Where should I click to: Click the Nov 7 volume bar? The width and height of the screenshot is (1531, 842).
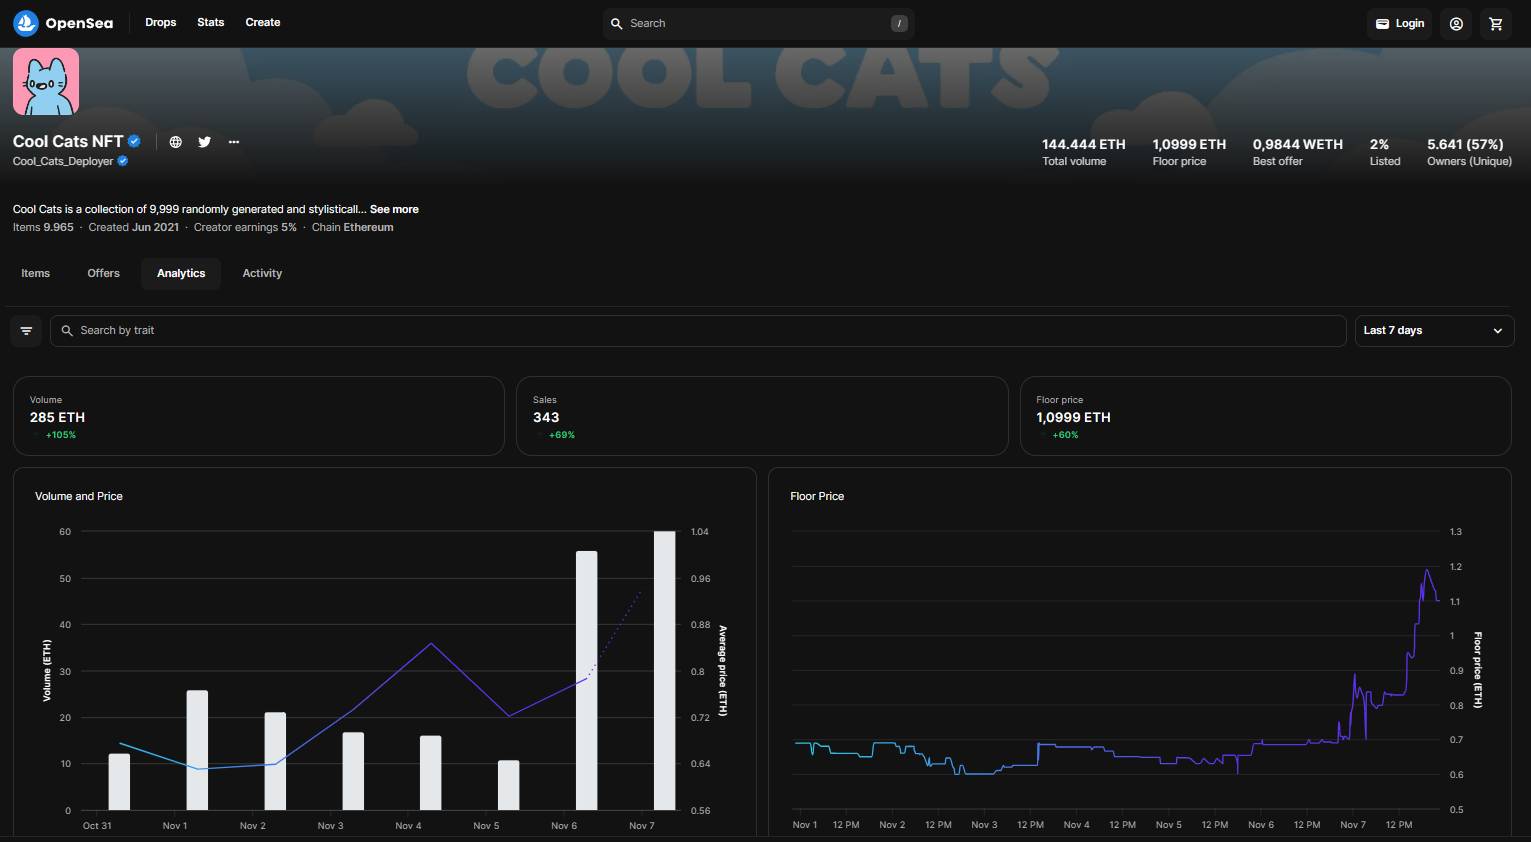[664, 670]
